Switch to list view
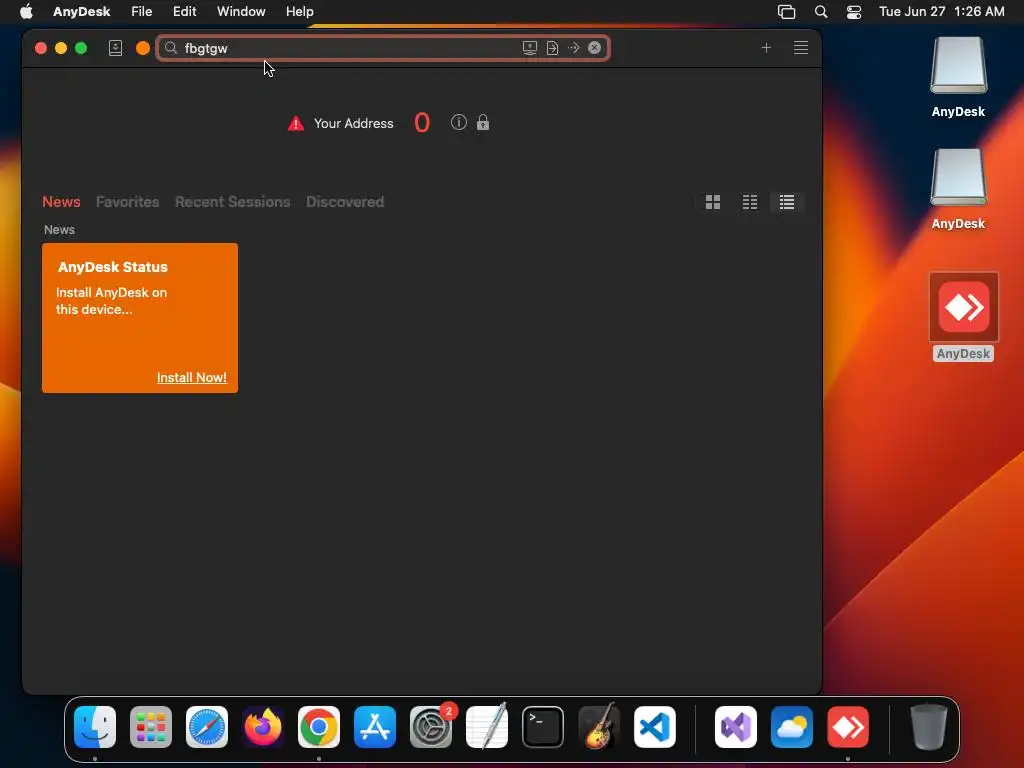1024x768 pixels. [787, 202]
